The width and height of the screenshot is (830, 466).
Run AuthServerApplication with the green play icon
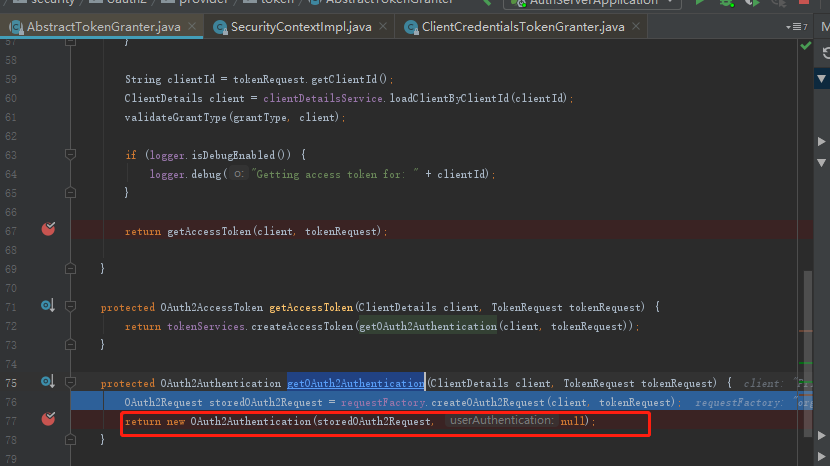pyautogui.click(x=700, y=2)
